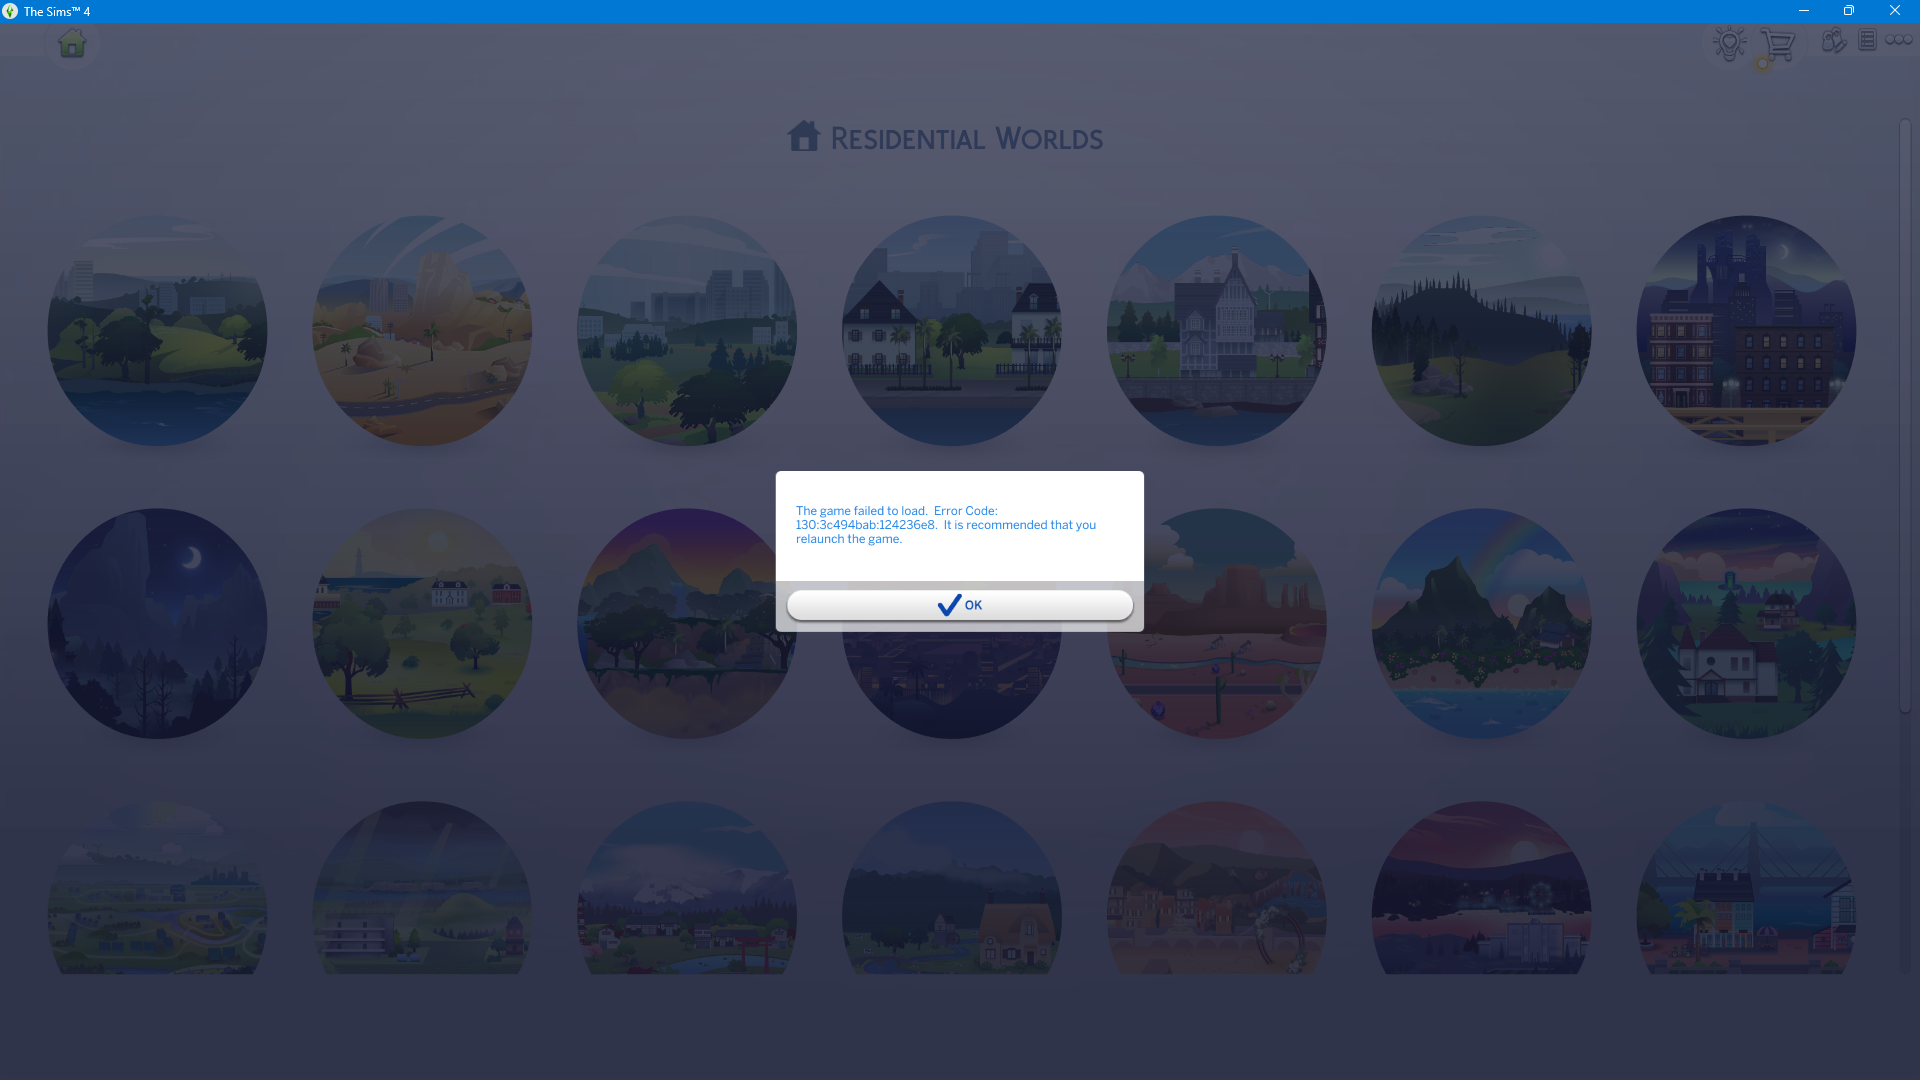Select the Mediterranean coastal town world
This screenshot has width=1920, height=1080.
click(1217, 888)
